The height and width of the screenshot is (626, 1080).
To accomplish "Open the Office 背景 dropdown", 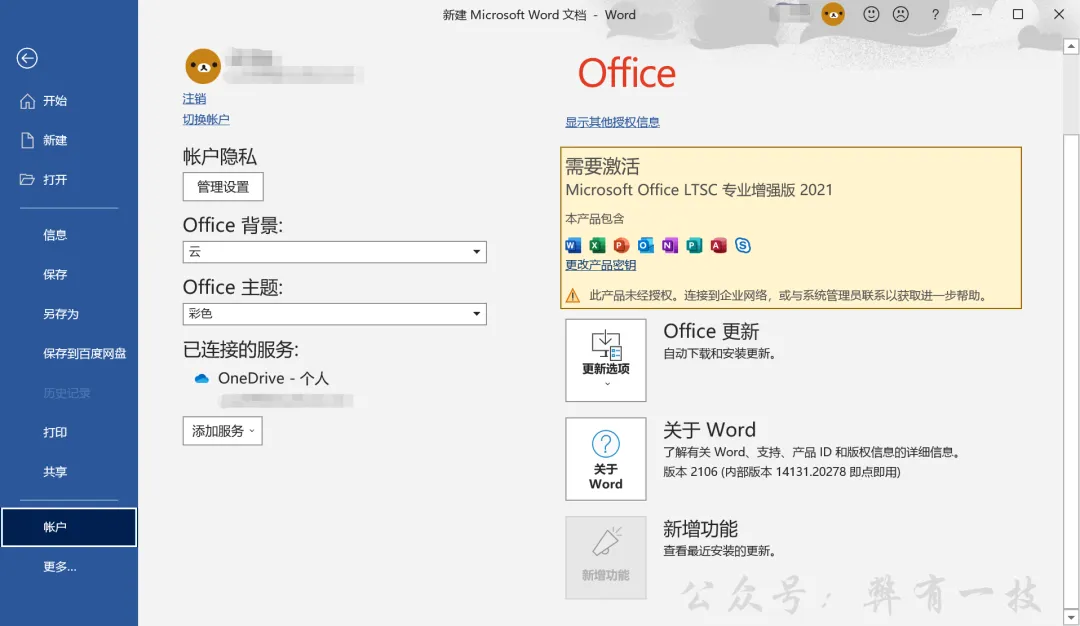I will click(335, 252).
